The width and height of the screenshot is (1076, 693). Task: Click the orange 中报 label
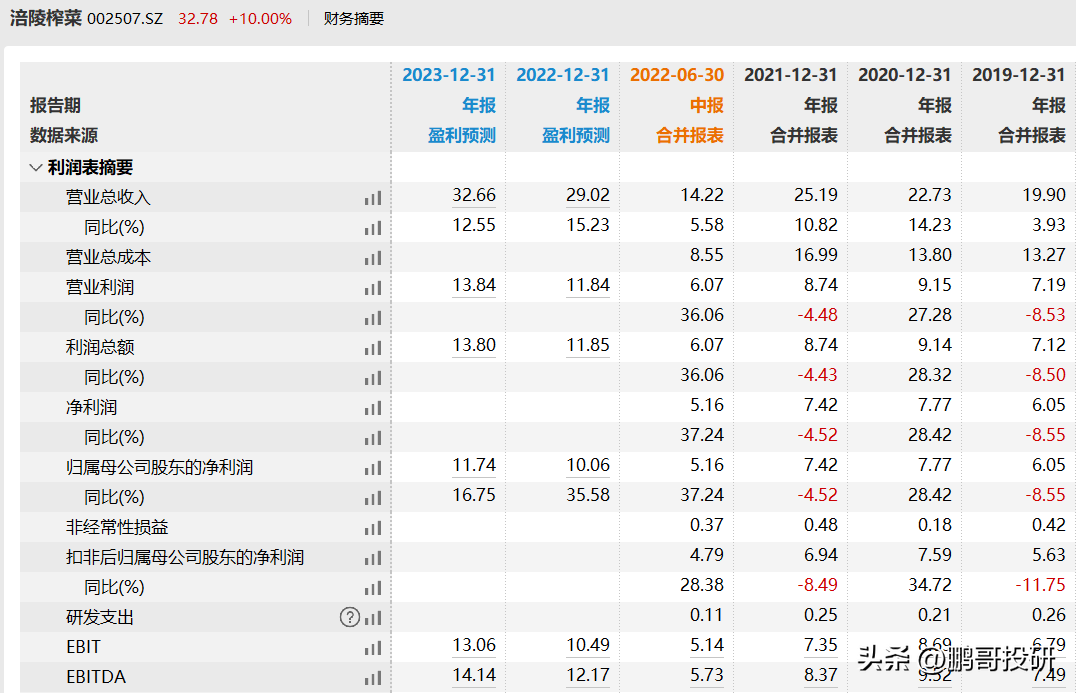coord(707,105)
